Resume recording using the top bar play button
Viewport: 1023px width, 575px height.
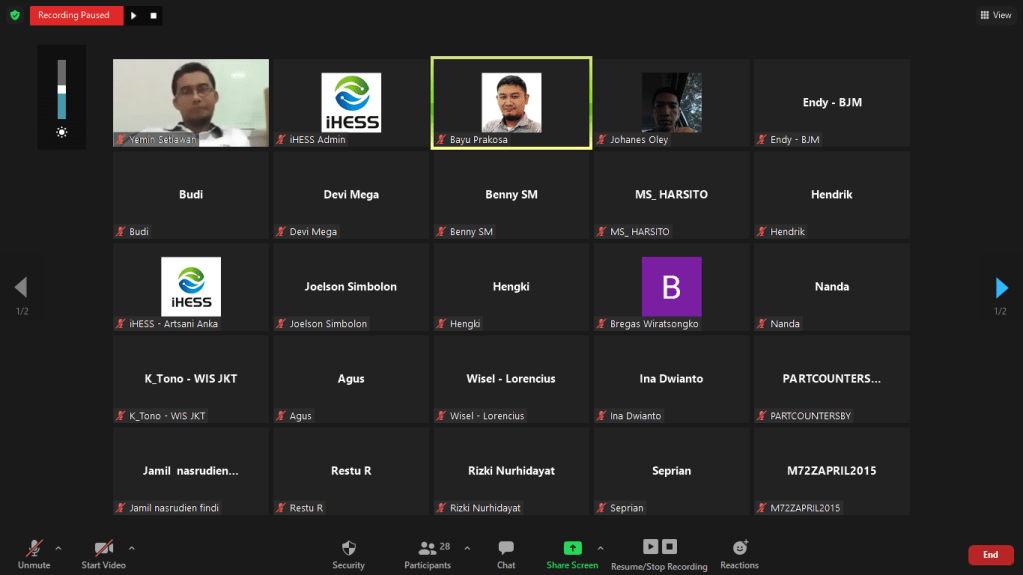[134, 16]
